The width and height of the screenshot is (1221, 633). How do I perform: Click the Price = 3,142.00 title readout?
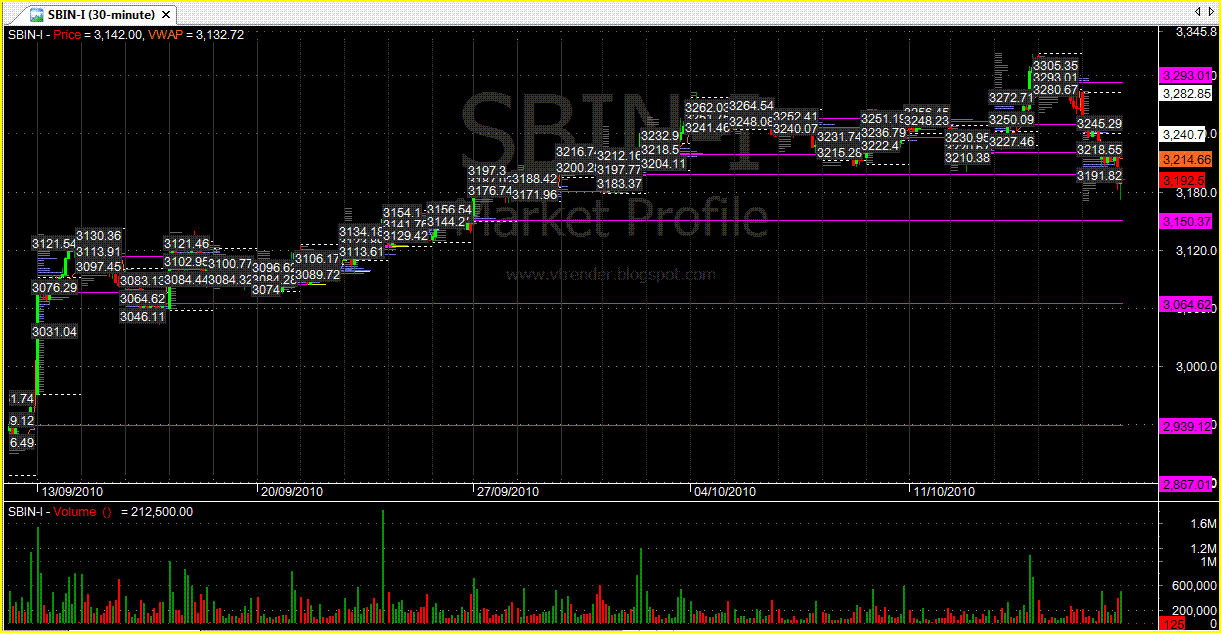coord(100,34)
